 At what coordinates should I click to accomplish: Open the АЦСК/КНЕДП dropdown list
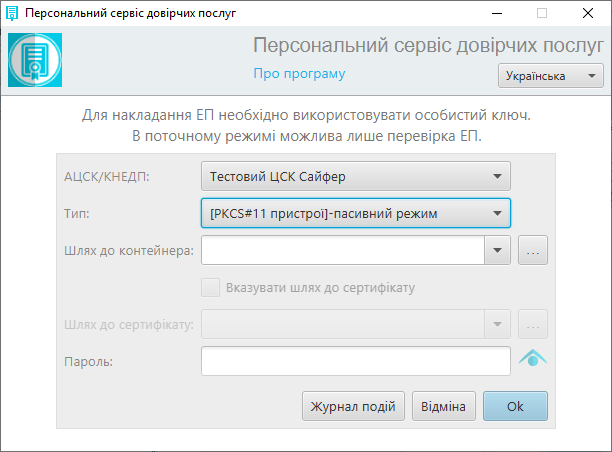[x=356, y=176]
